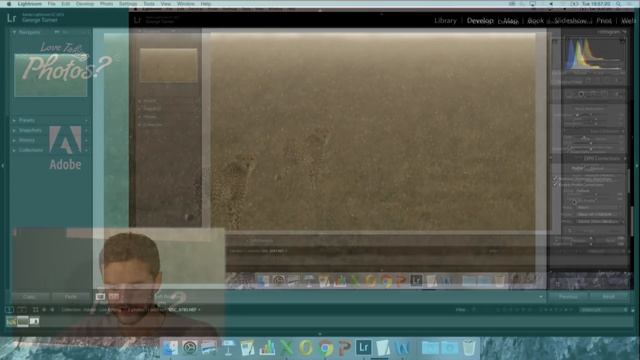The width and height of the screenshot is (640, 360).
Task: Toggle the first Lens Corrections checkbox
Action: pyautogui.click(x=556, y=179)
